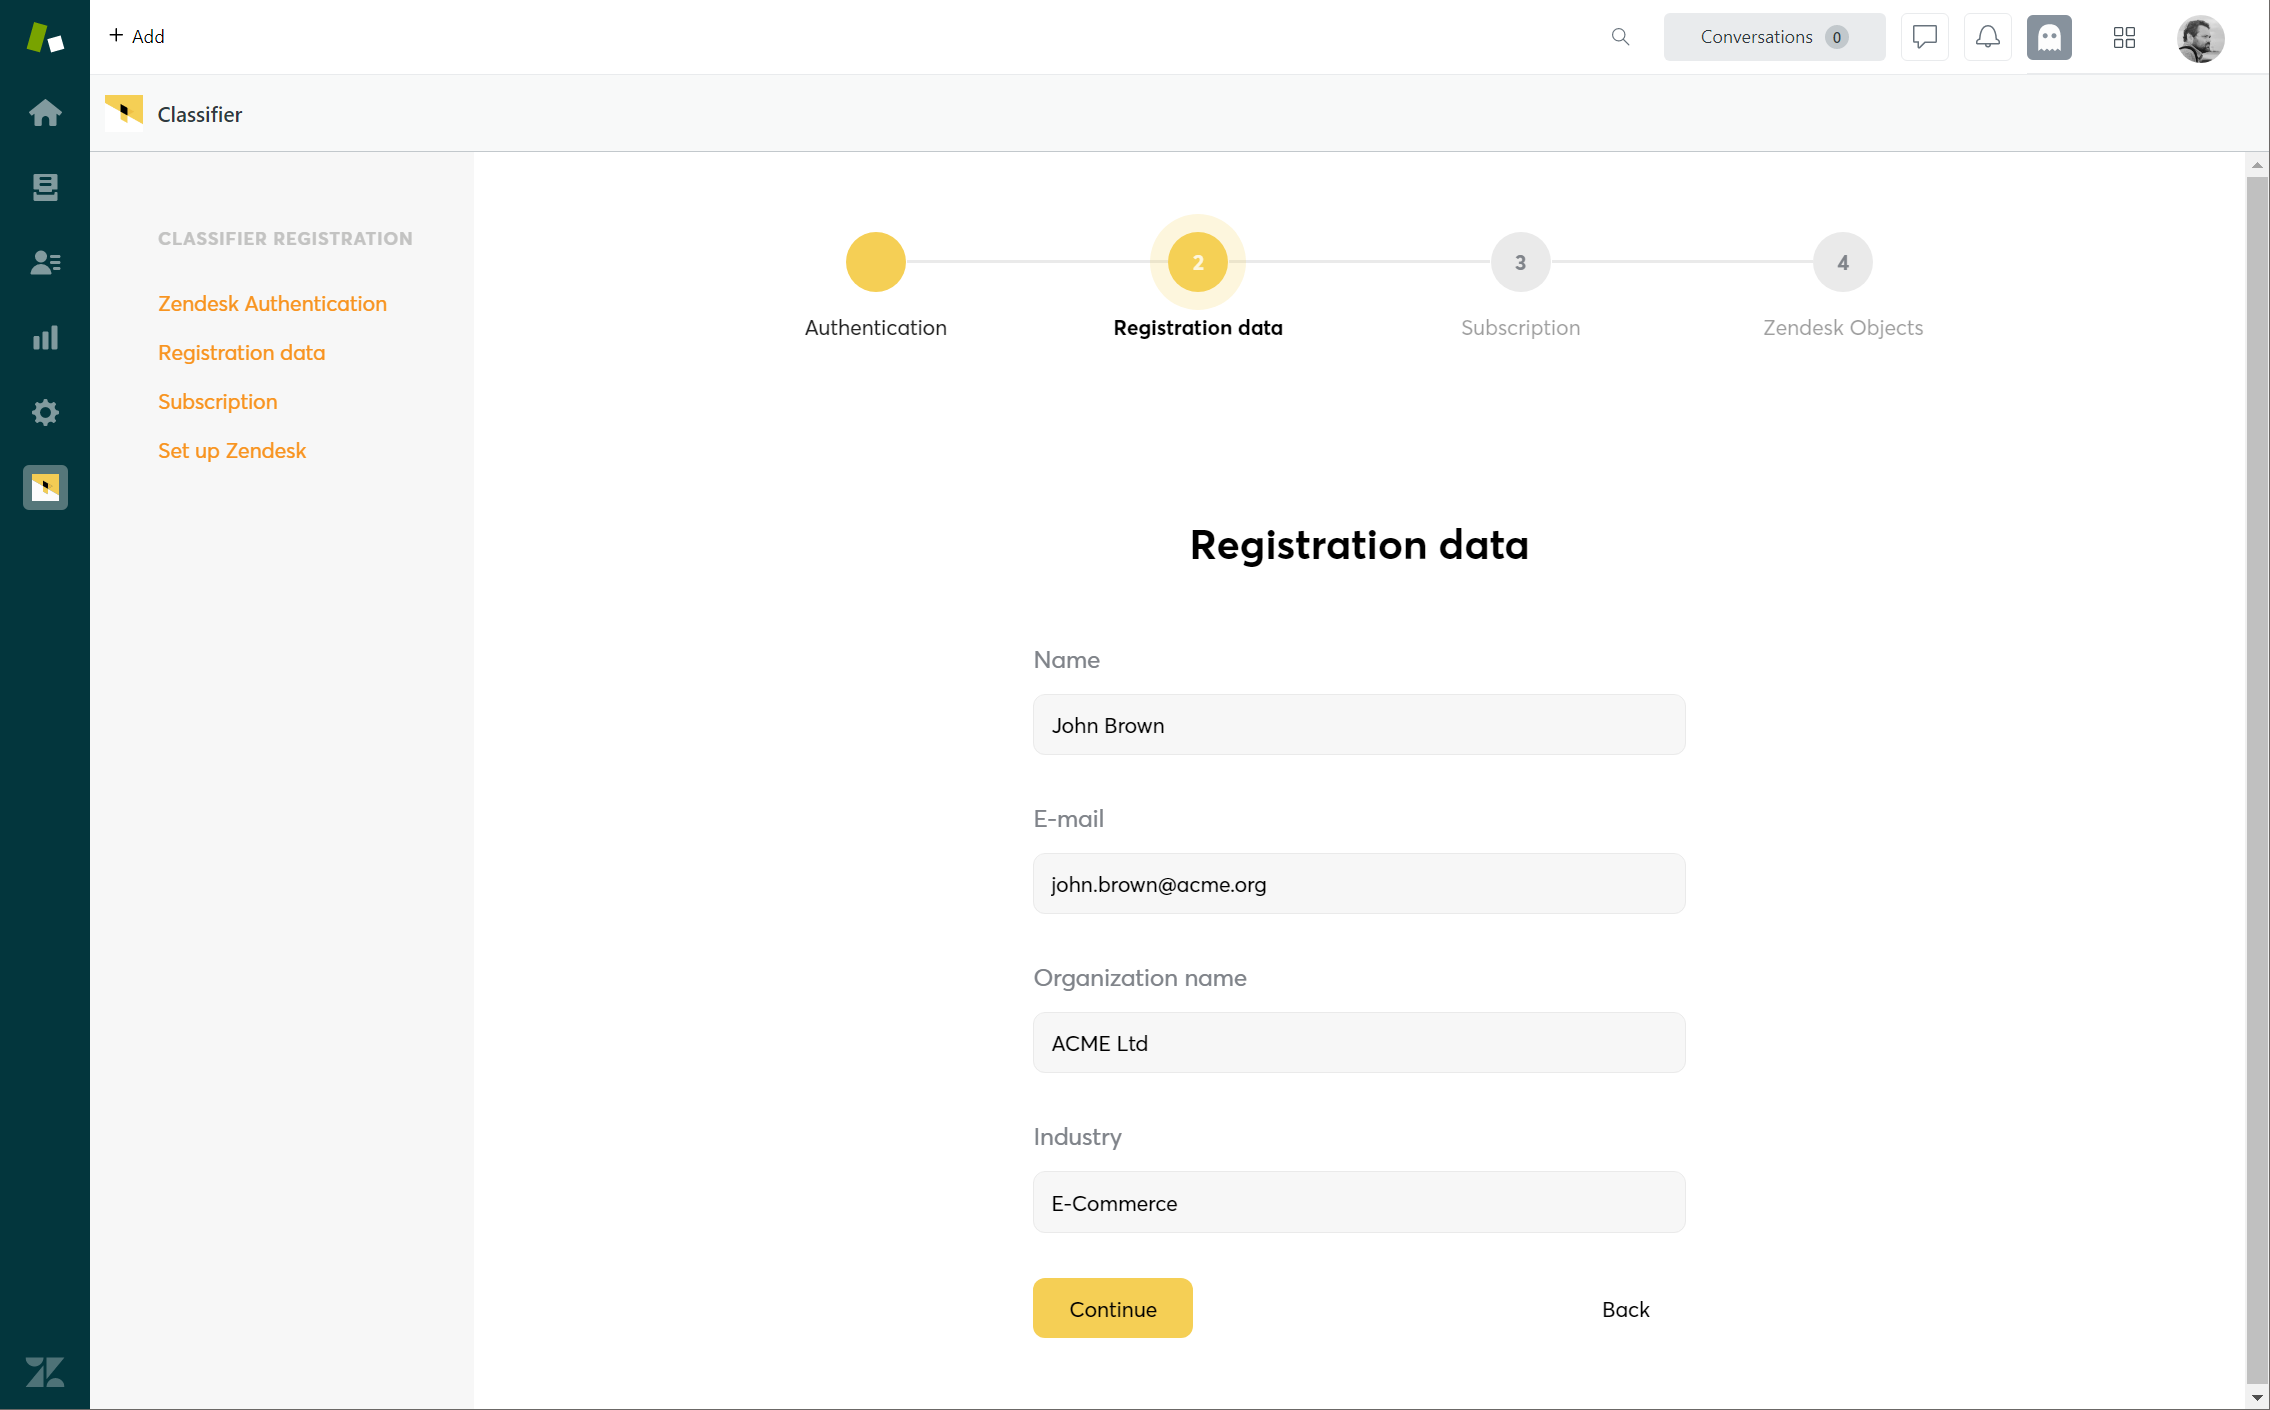Viewport: 2270px width, 1410px height.
Task: Click the 'Industry' field label
Action: [x=1077, y=1136]
